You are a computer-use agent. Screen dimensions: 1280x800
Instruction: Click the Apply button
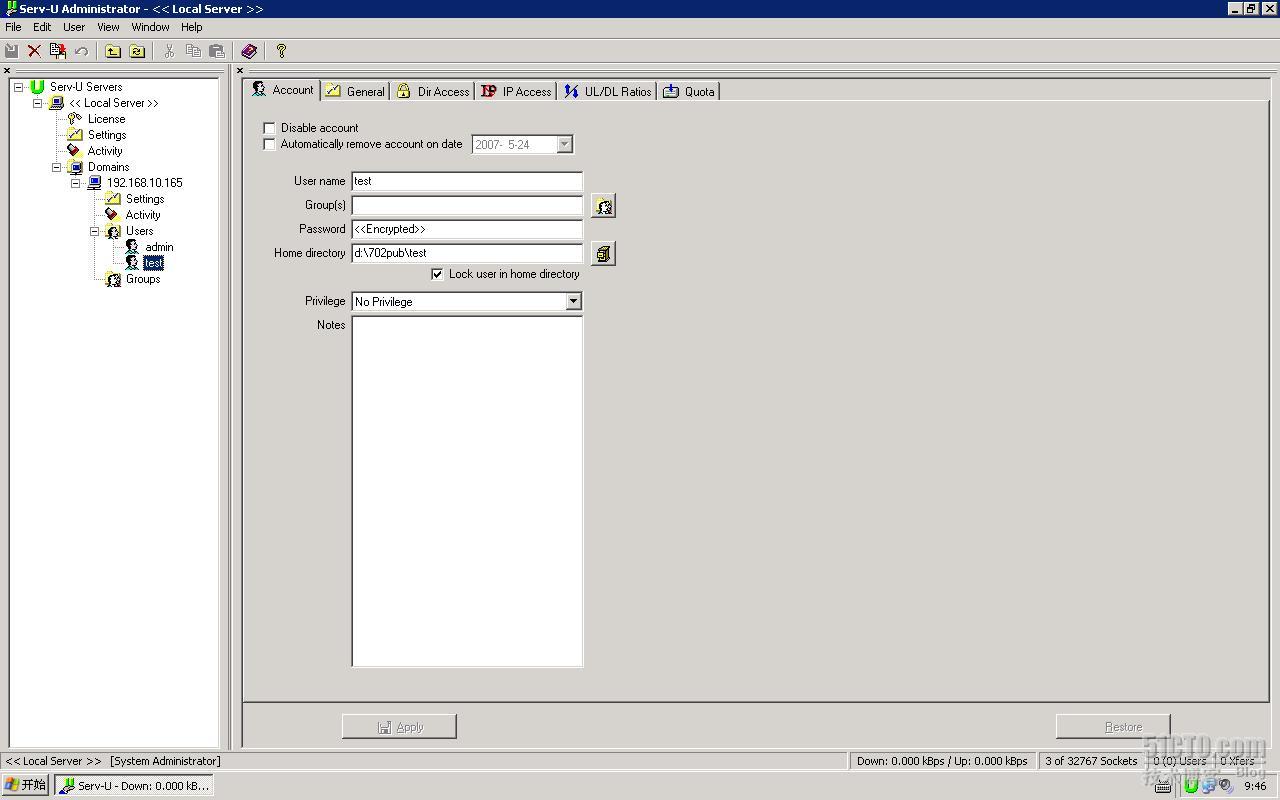coord(399,727)
